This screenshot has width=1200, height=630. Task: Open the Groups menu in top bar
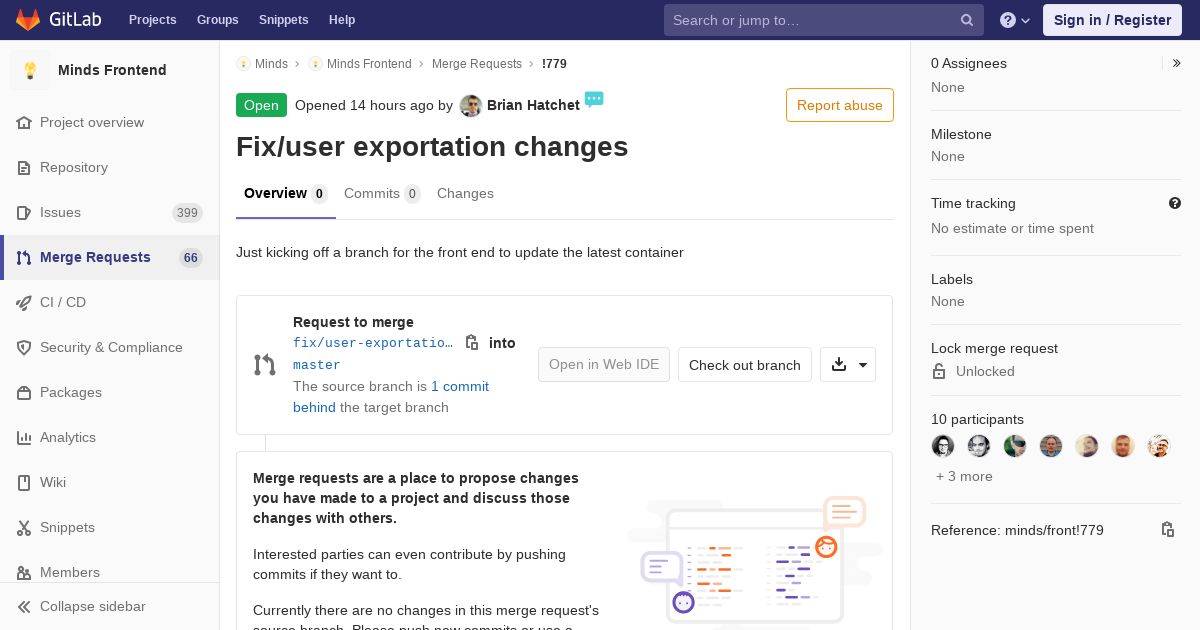tap(217, 20)
